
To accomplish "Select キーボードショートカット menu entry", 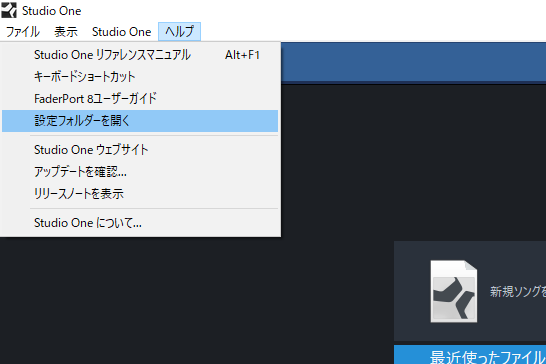I will pyautogui.click(x=140, y=77).
